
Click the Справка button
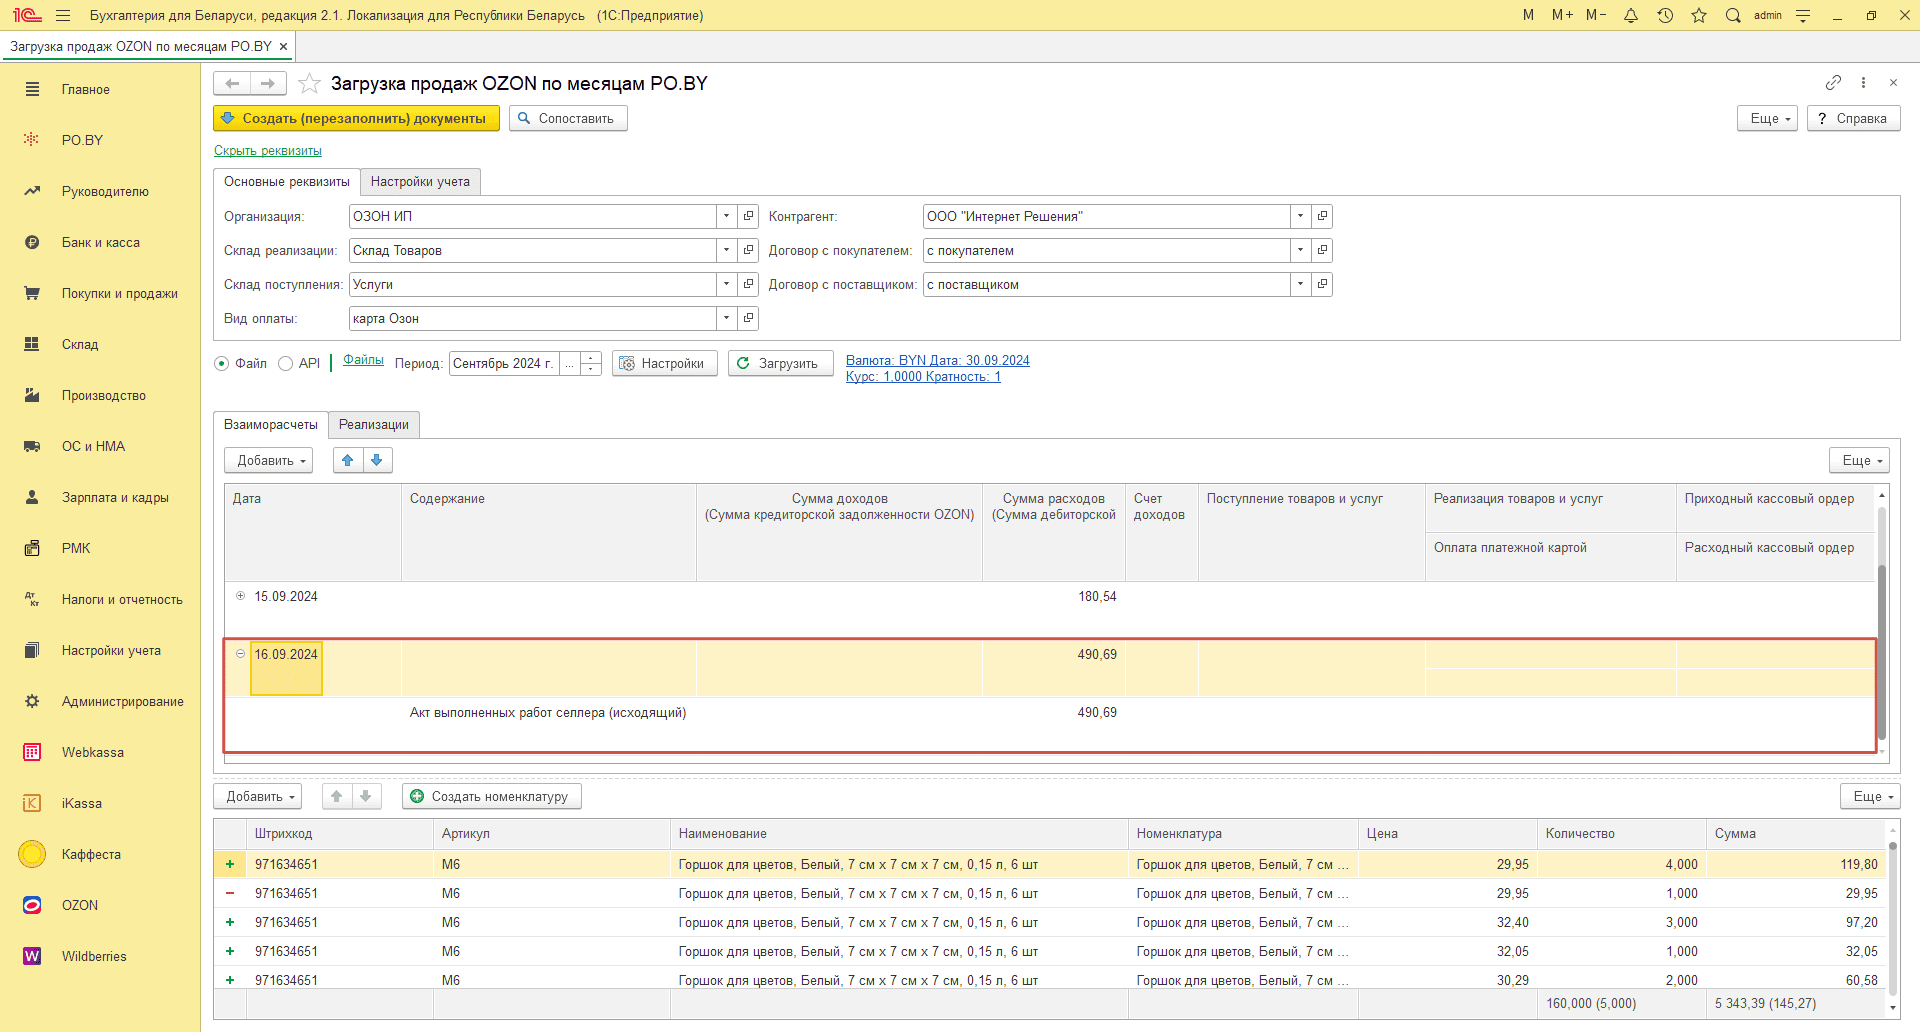coord(1853,118)
